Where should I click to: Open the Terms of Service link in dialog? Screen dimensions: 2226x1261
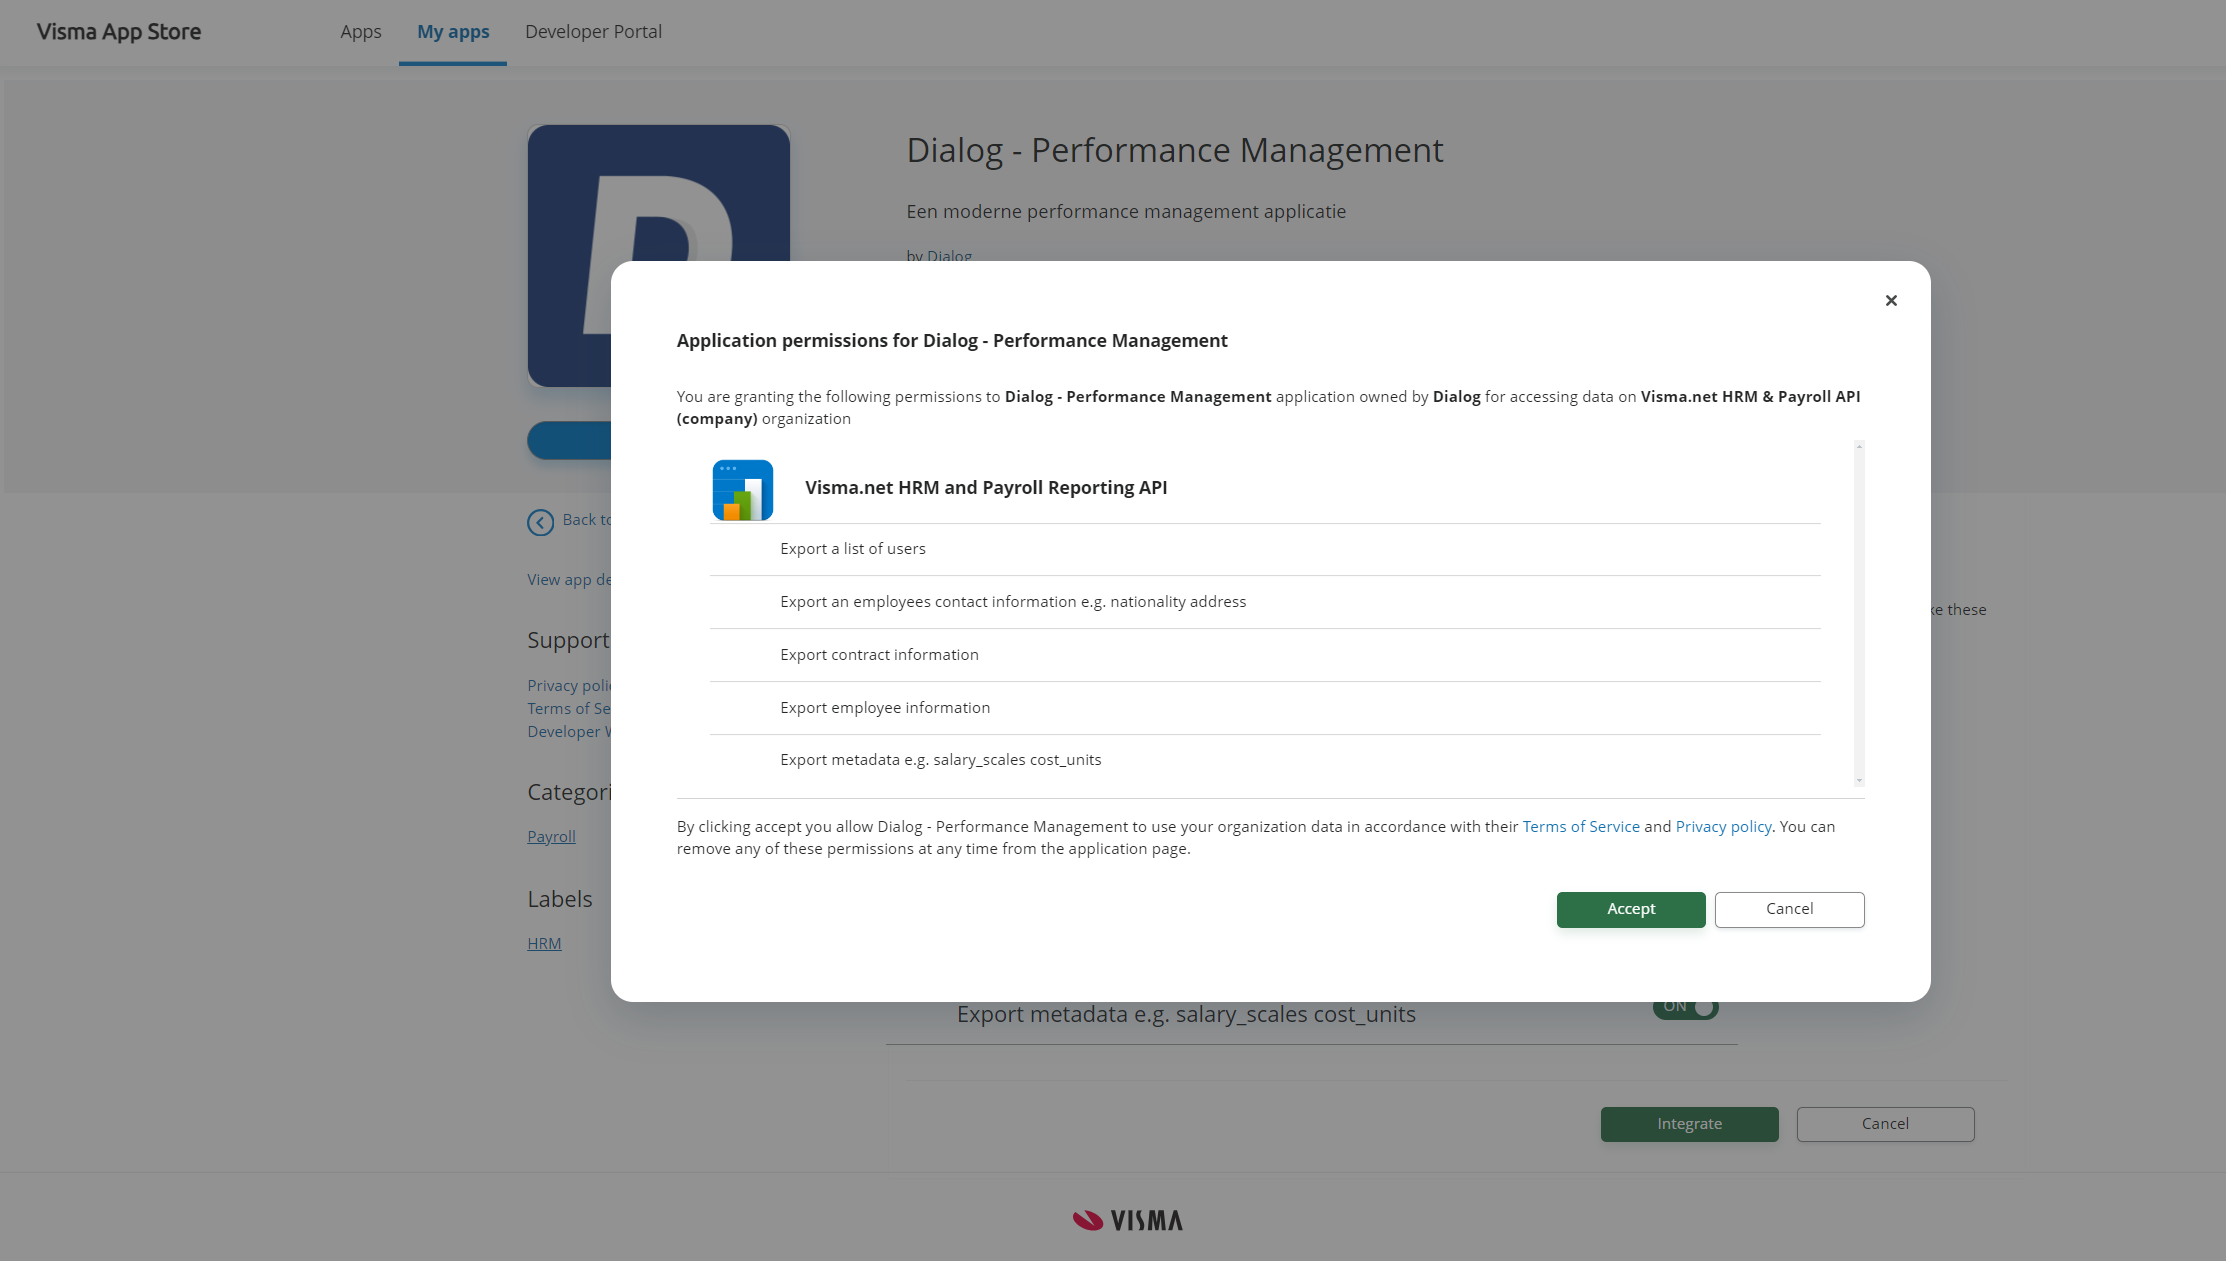(1581, 826)
